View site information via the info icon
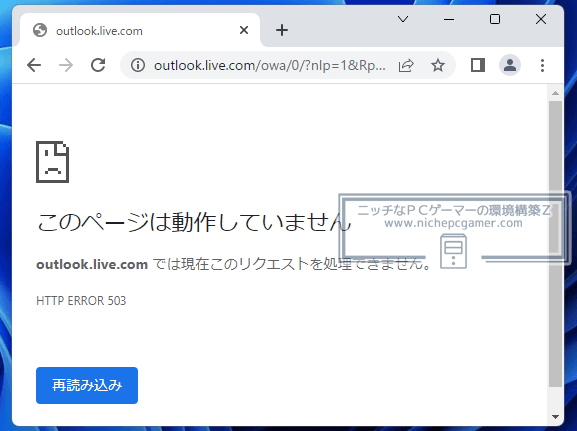This screenshot has height=431, width=577. [138, 66]
